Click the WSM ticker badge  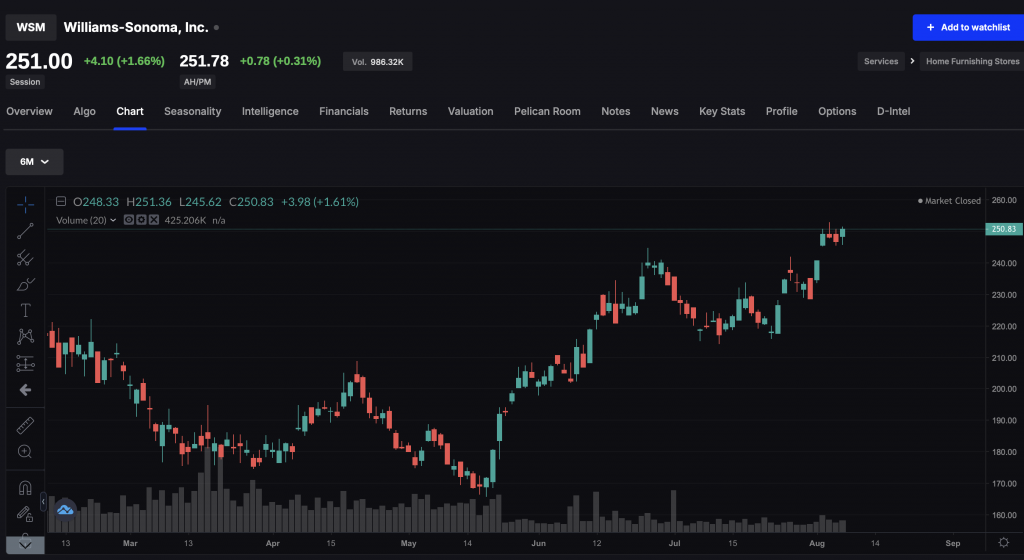tap(31, 27)
